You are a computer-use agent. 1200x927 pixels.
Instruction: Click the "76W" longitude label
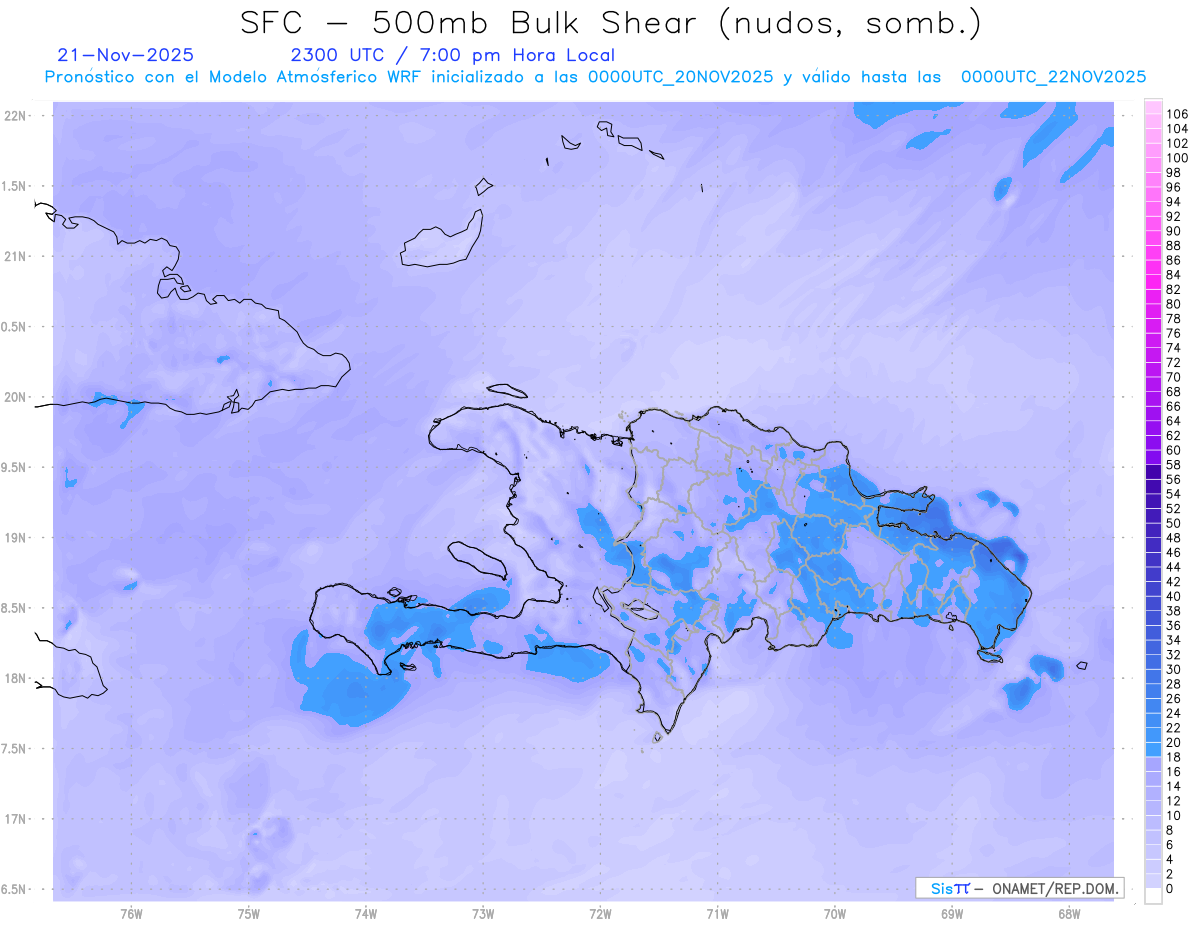pos(131,914)
